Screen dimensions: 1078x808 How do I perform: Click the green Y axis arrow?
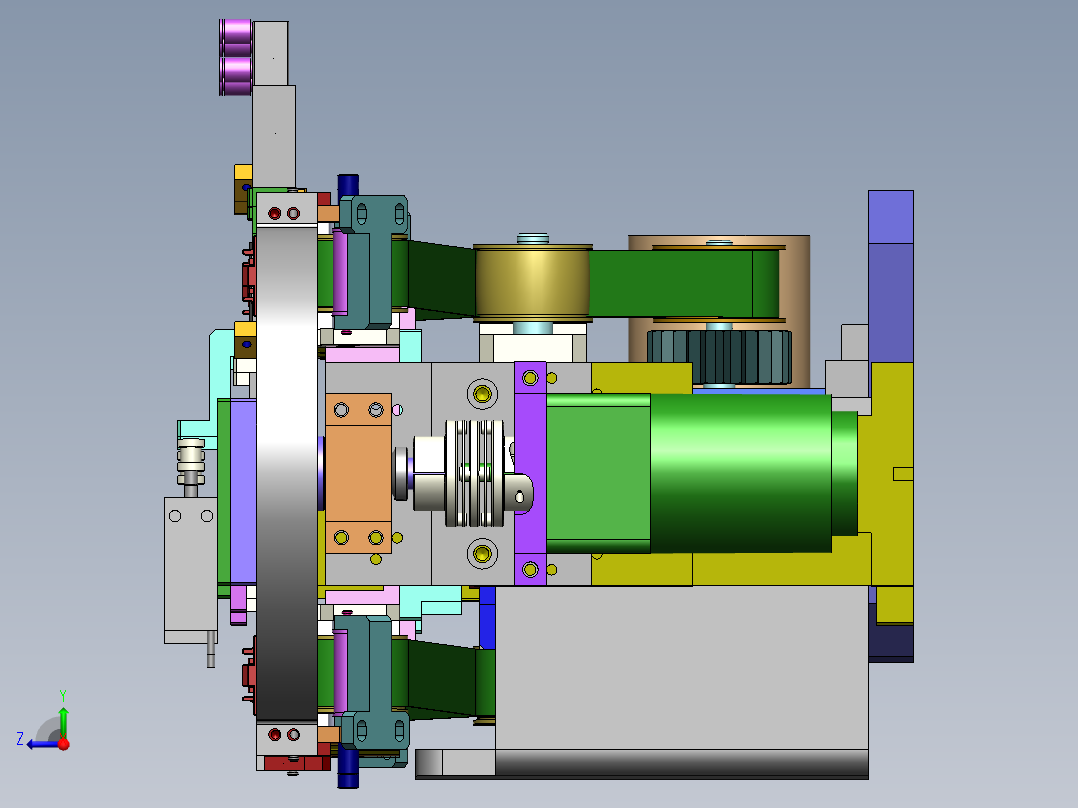point(62,715)
